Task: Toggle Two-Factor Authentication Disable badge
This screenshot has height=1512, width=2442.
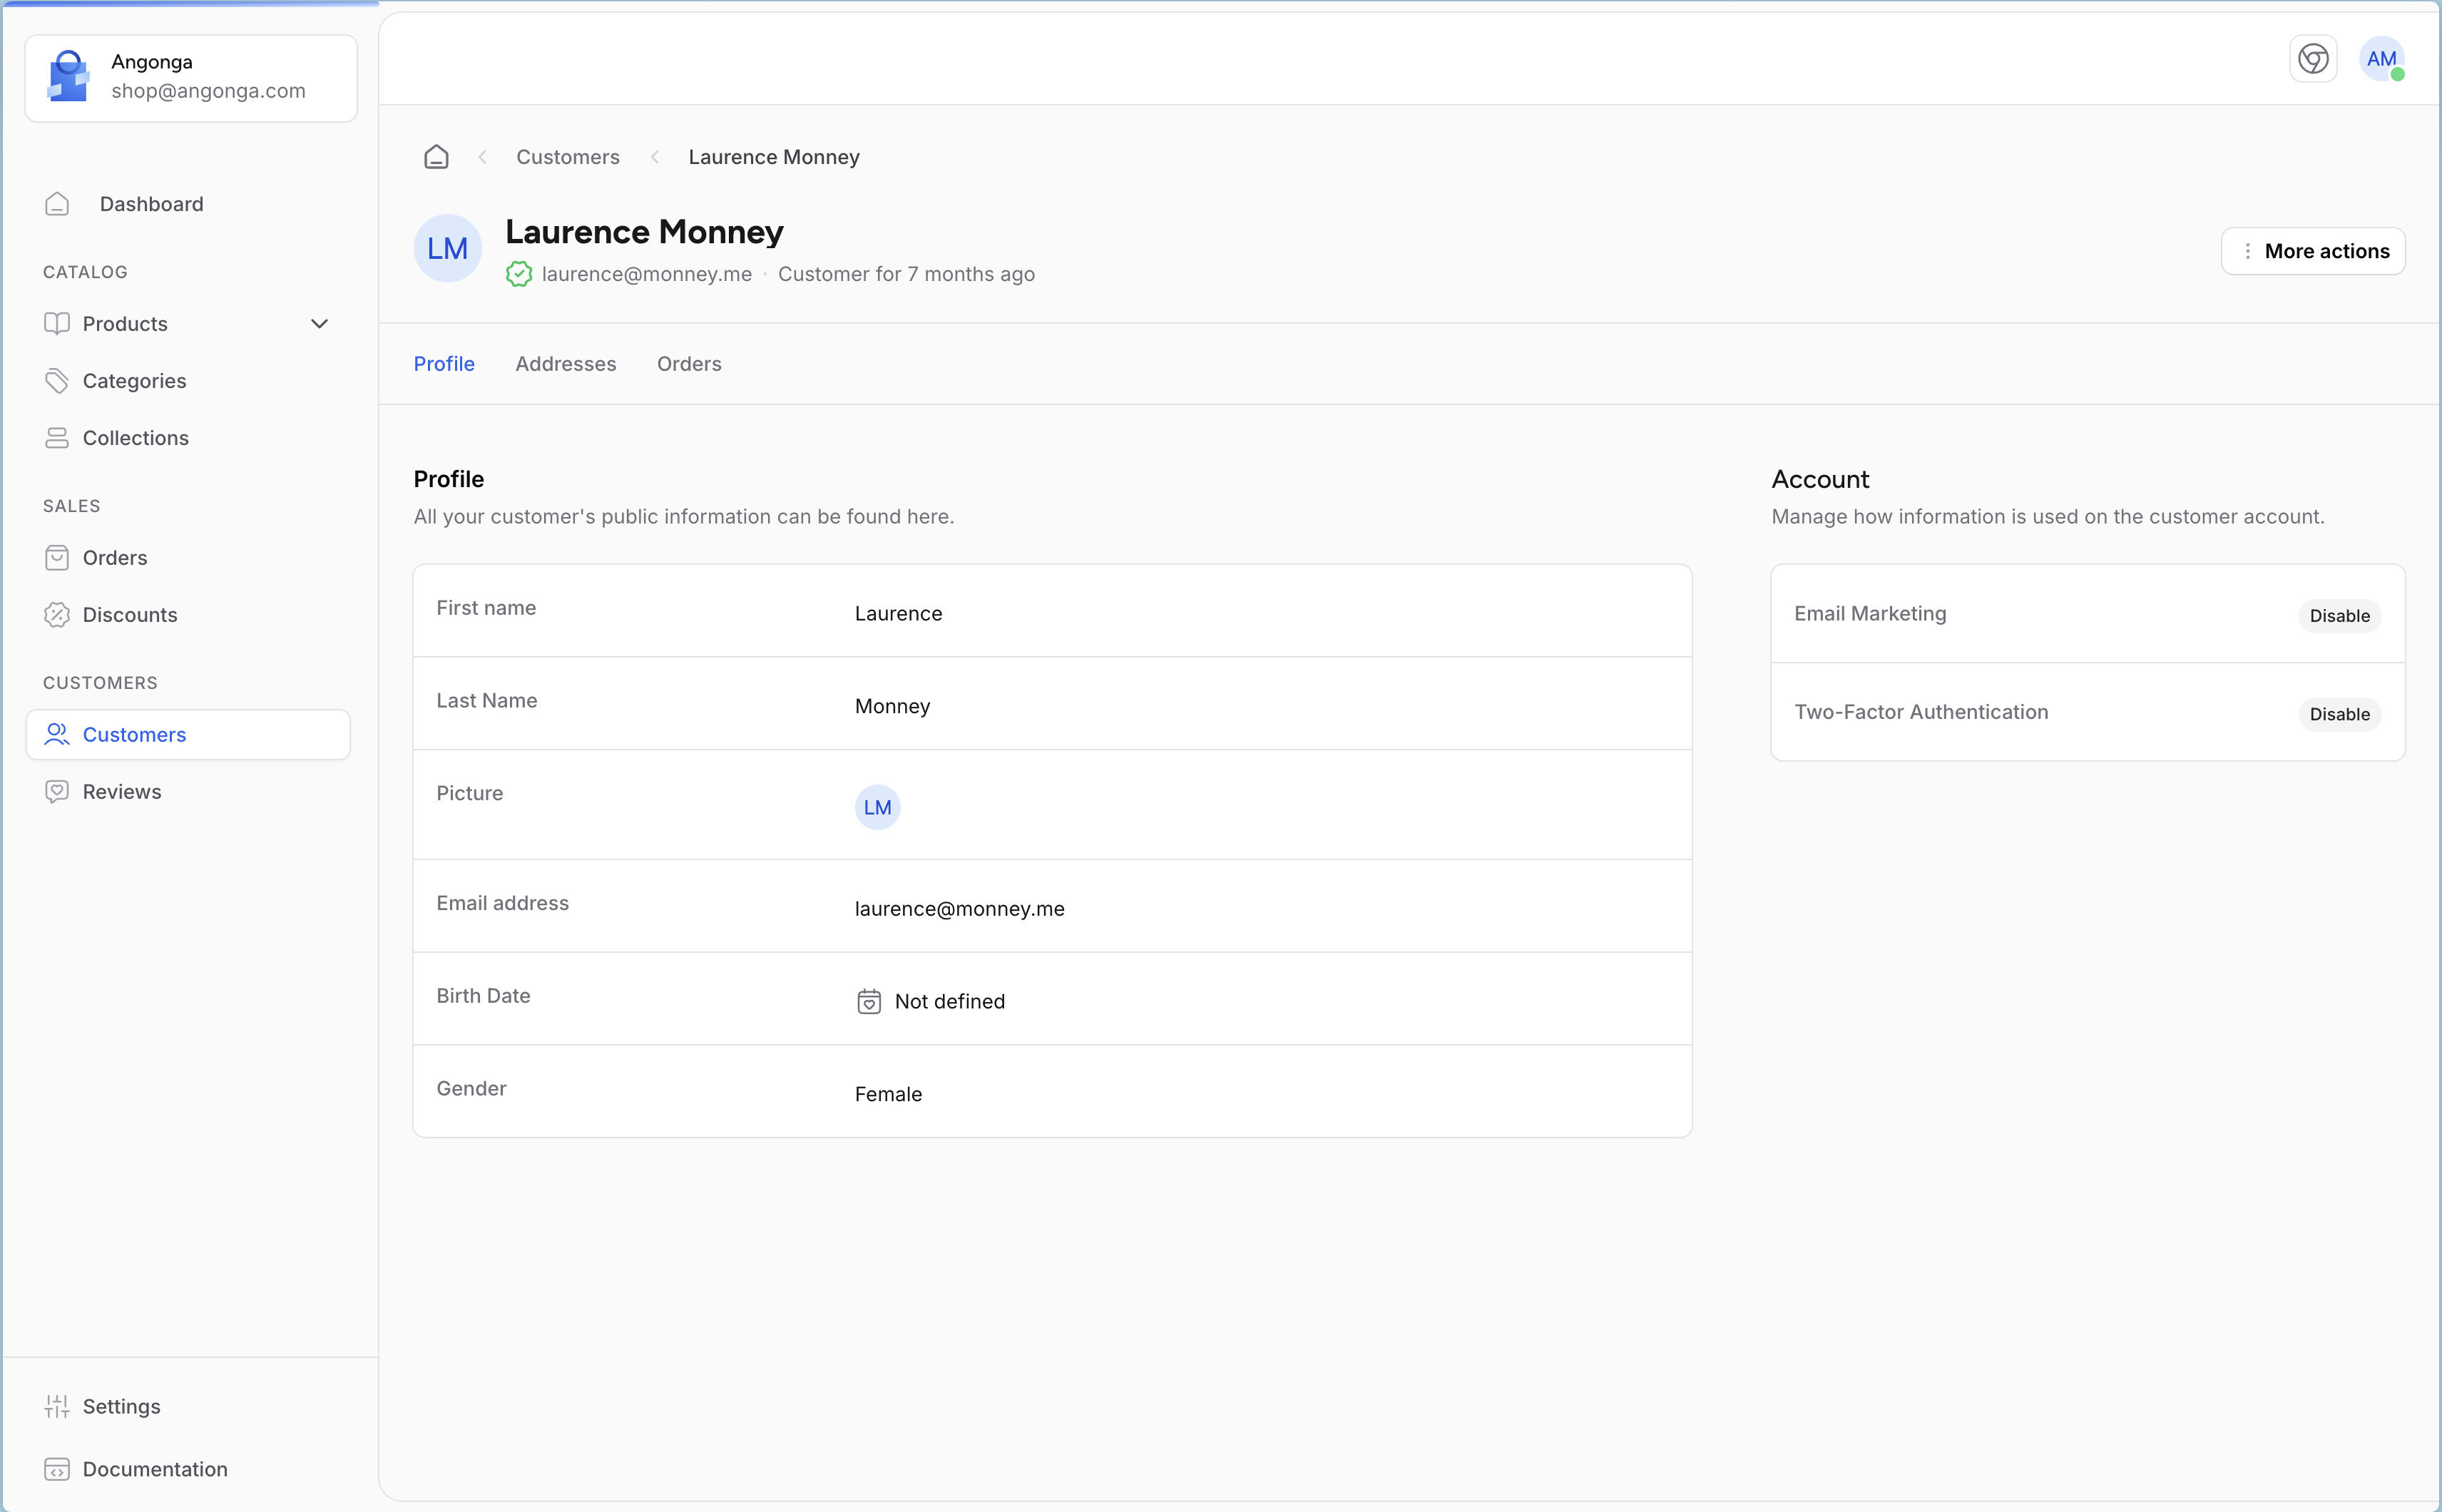Action: [2338, 714]
